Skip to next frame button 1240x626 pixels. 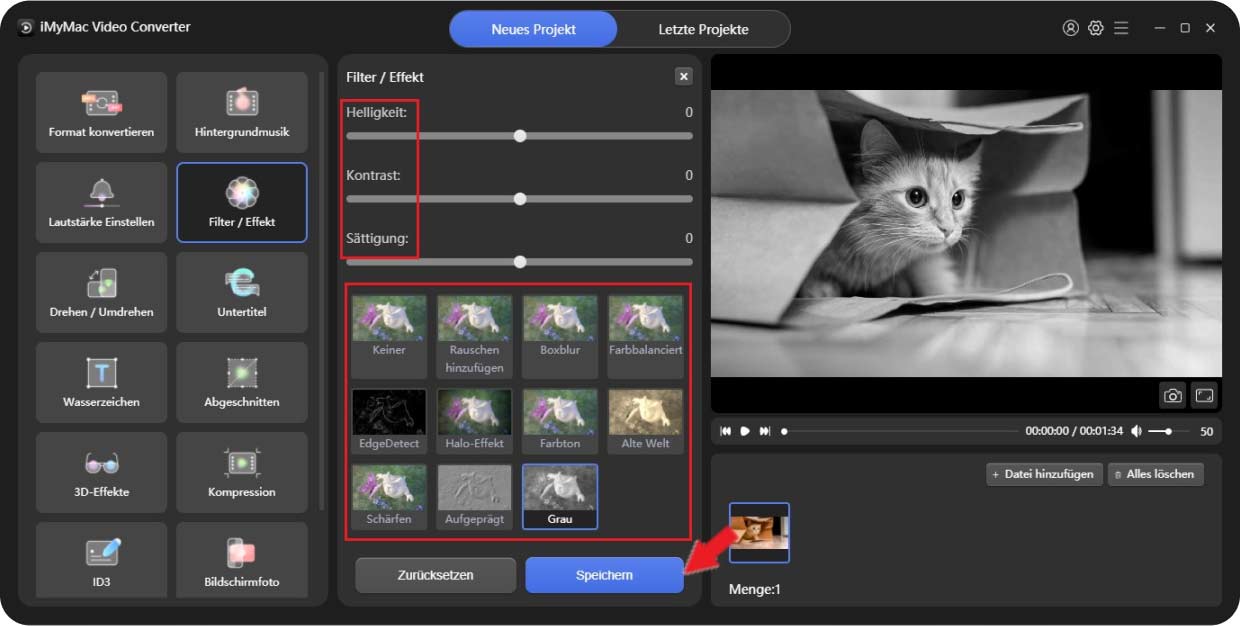[765, 431]
